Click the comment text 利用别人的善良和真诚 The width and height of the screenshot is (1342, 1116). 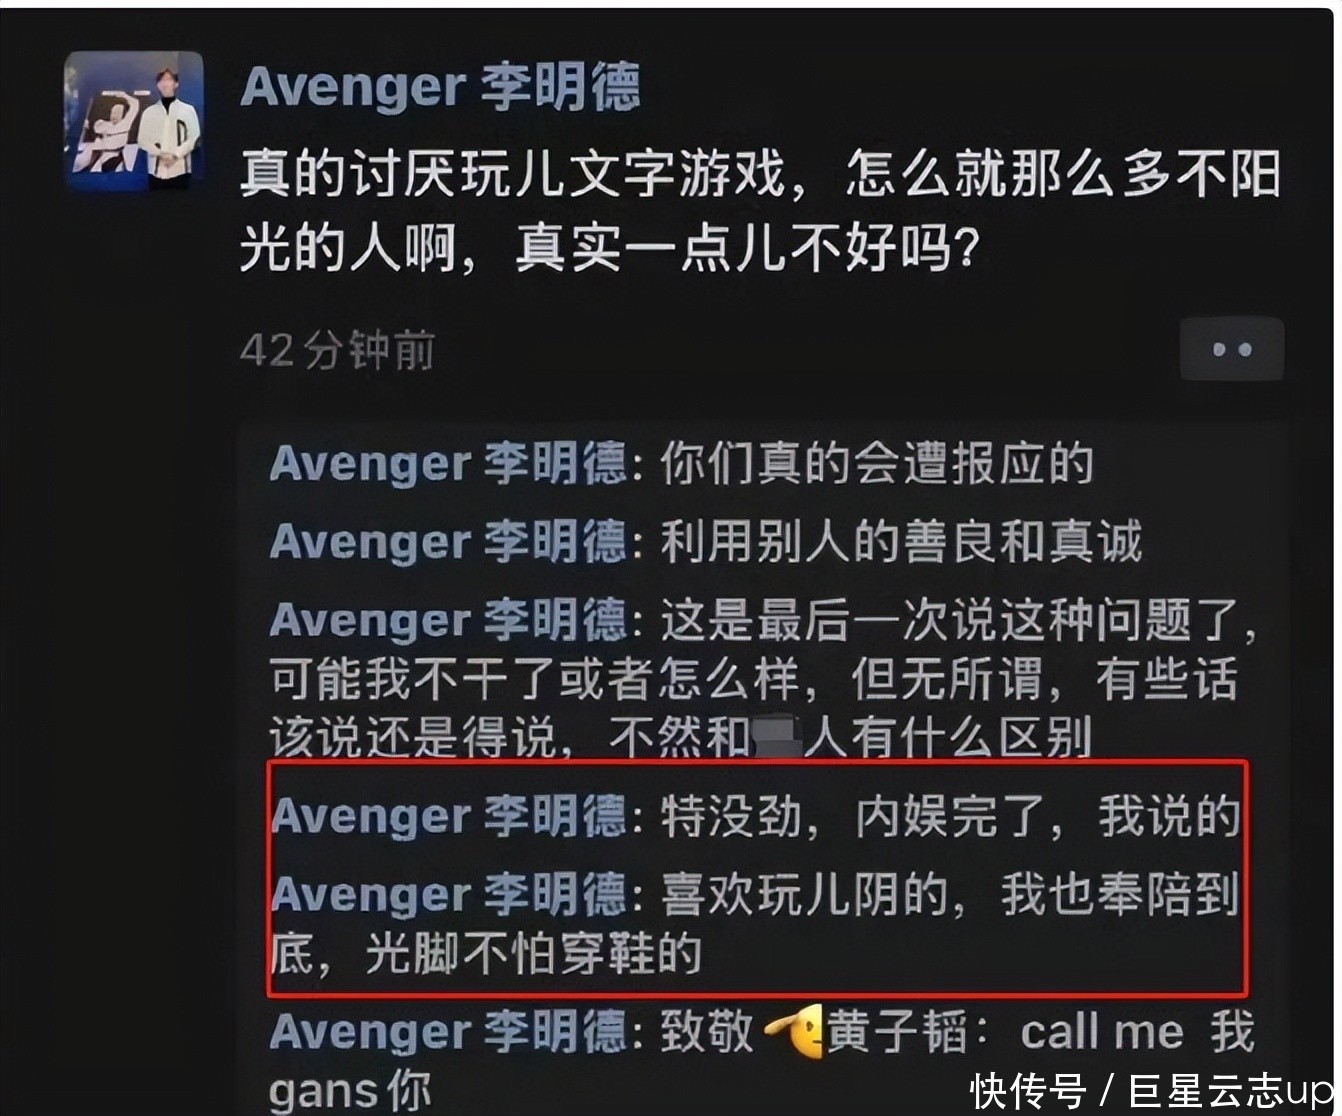(901, 543)
